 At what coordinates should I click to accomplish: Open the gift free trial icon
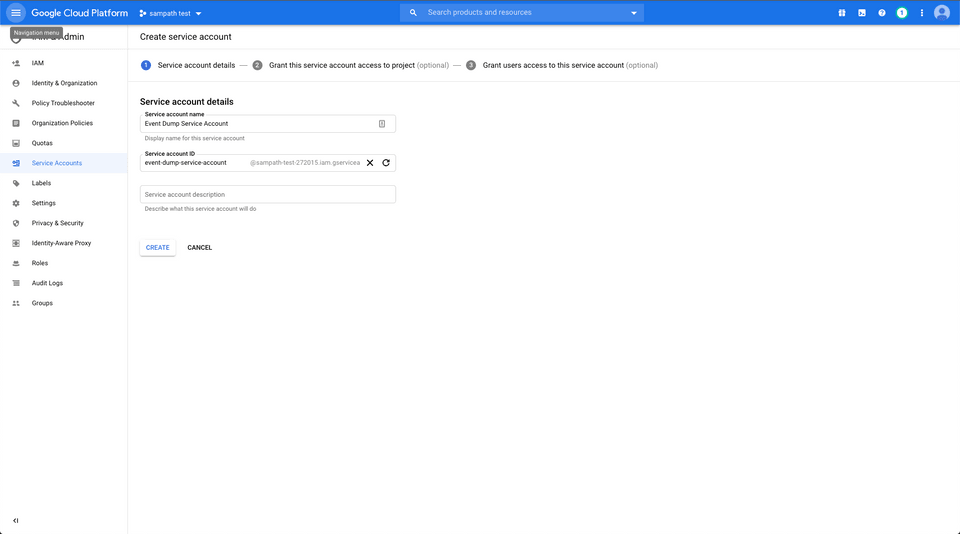(842, 13)
